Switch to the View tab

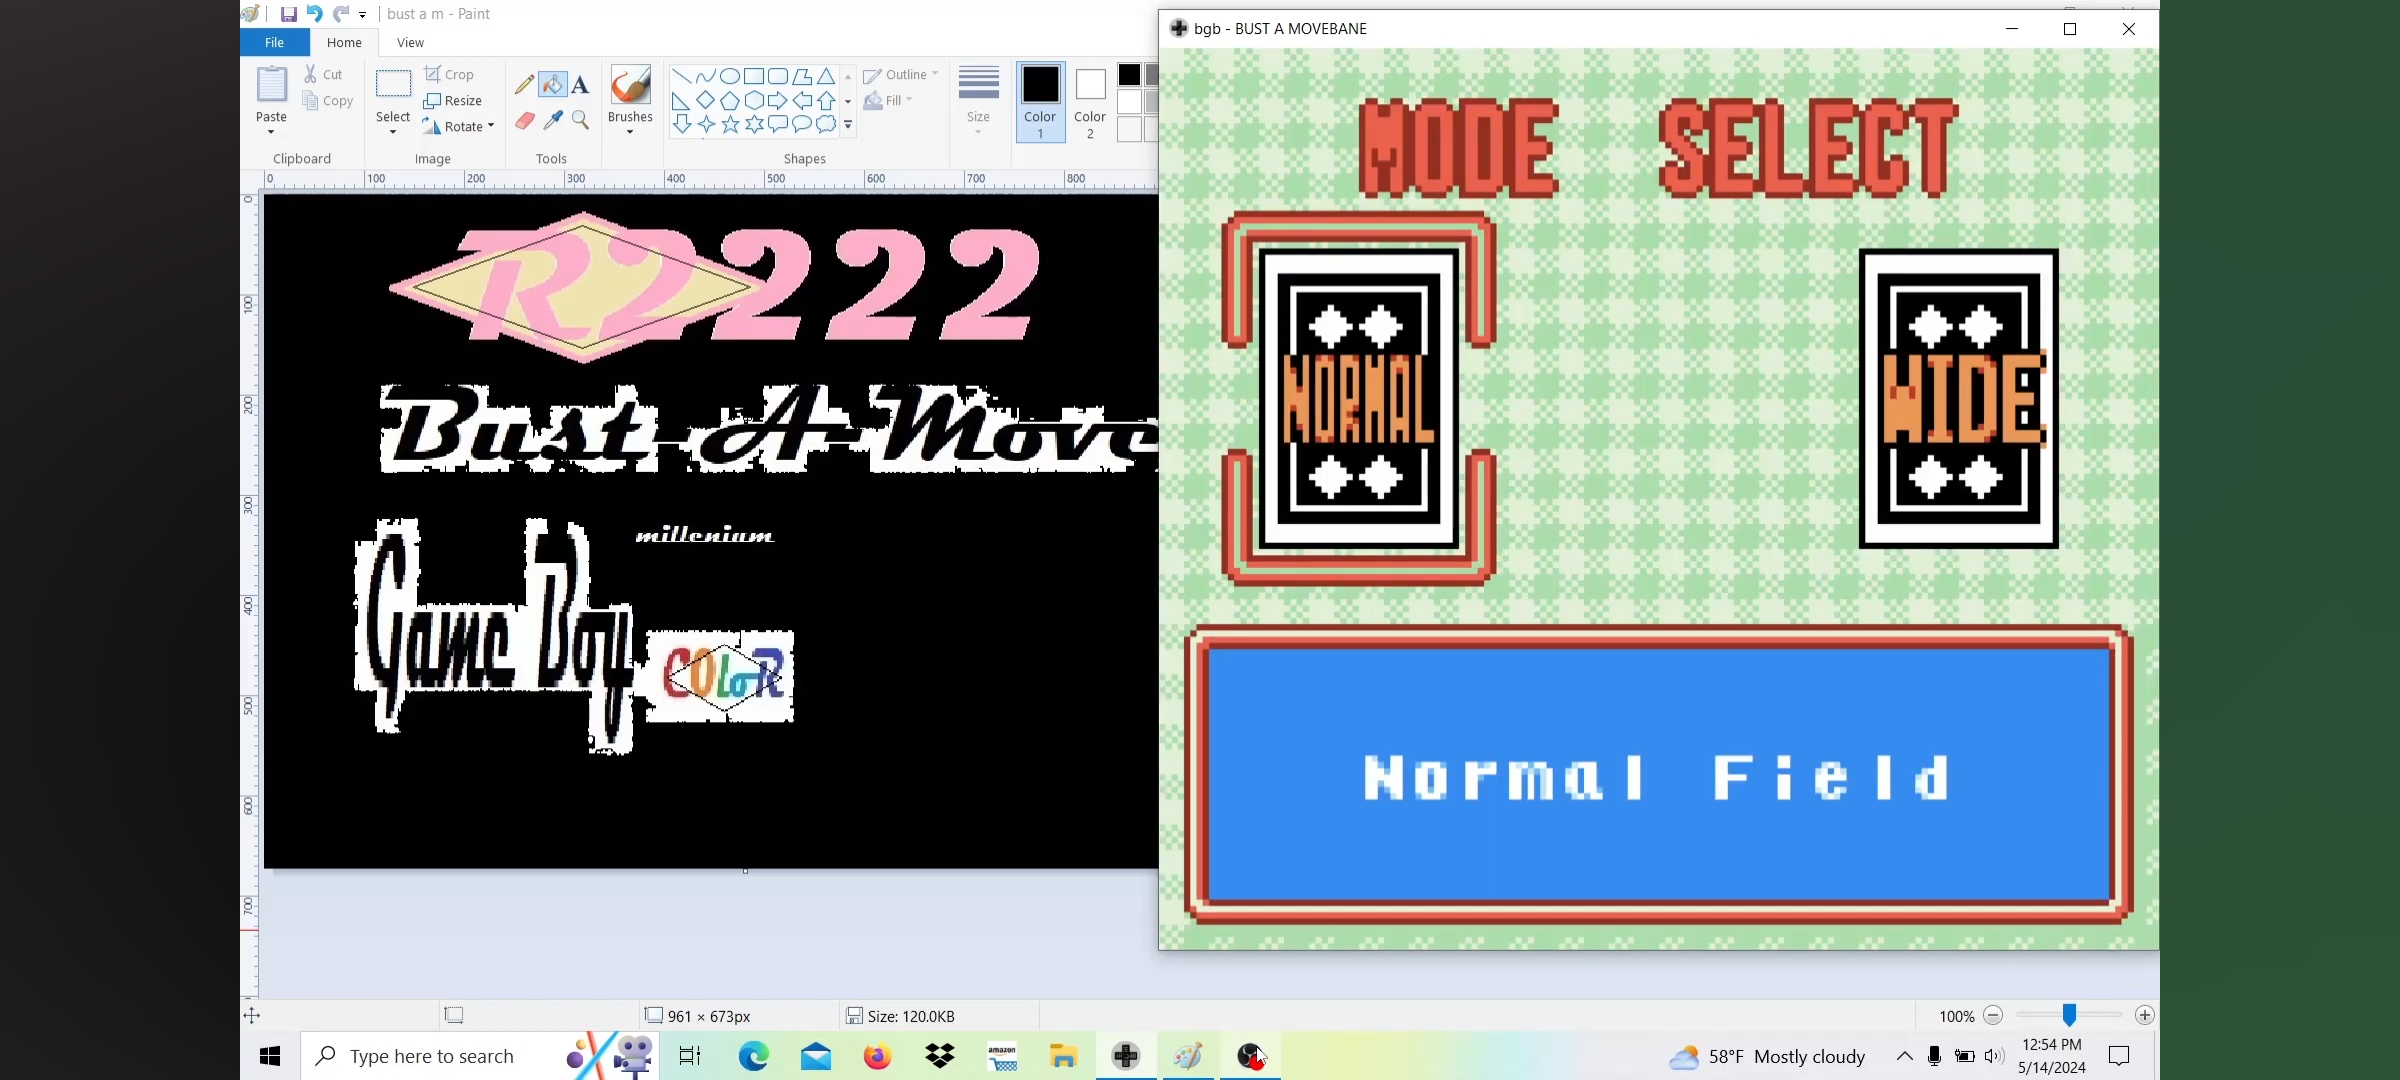pos(410,42)
